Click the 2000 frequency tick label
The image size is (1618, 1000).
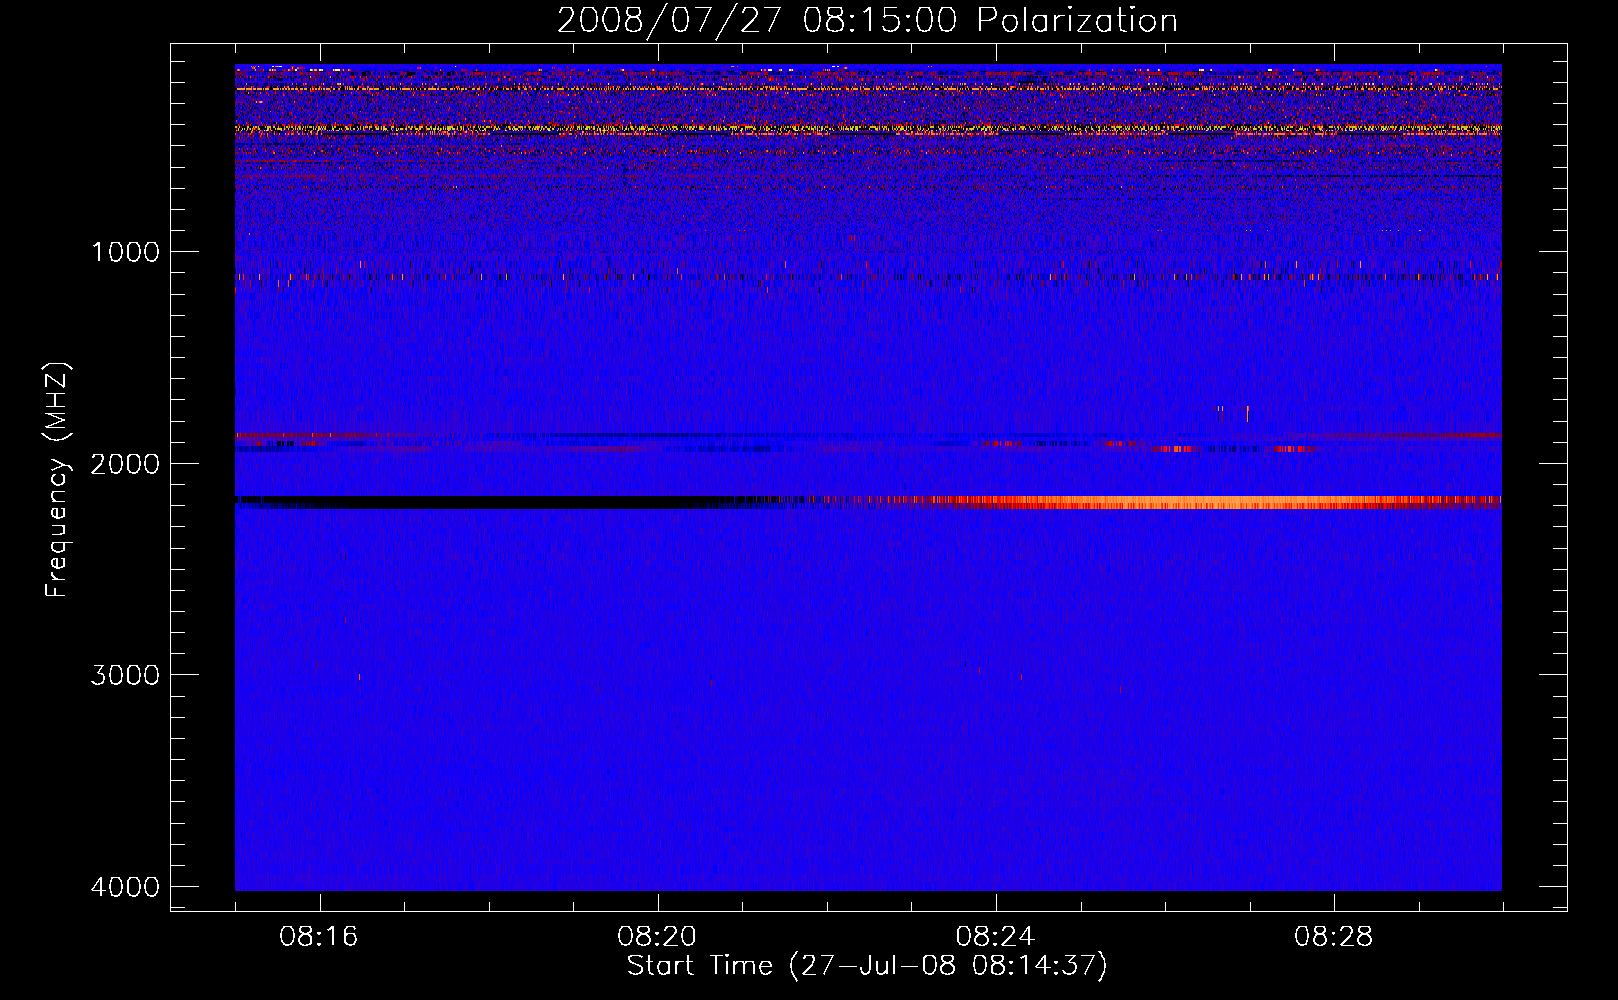point(126,463)
